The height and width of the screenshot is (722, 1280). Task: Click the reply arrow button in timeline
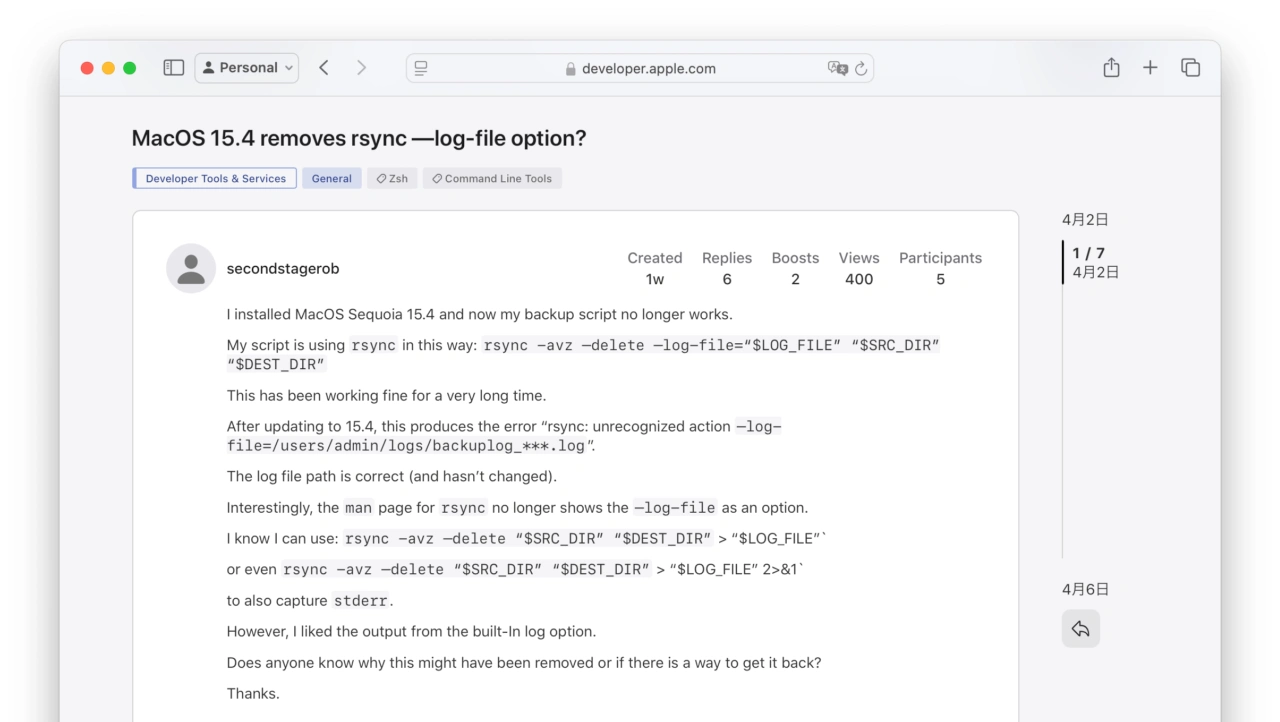tap(1080, 629)
